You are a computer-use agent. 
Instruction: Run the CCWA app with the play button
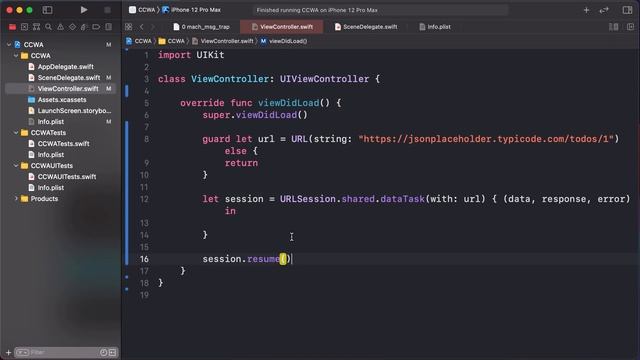84,10
